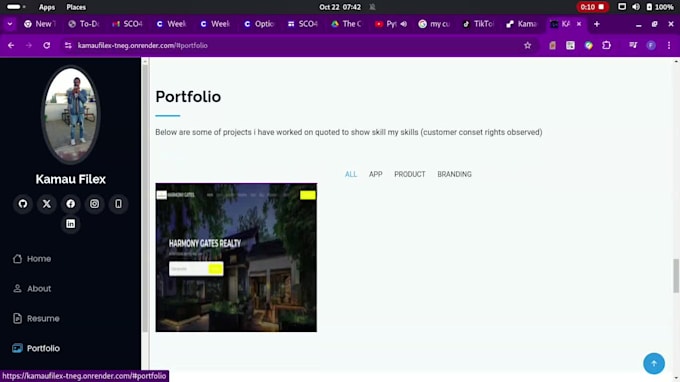The width and height of the screenshot is (680, 382).
Task: Open the screen display icon in top bar
Action: (x=622, y=7)
